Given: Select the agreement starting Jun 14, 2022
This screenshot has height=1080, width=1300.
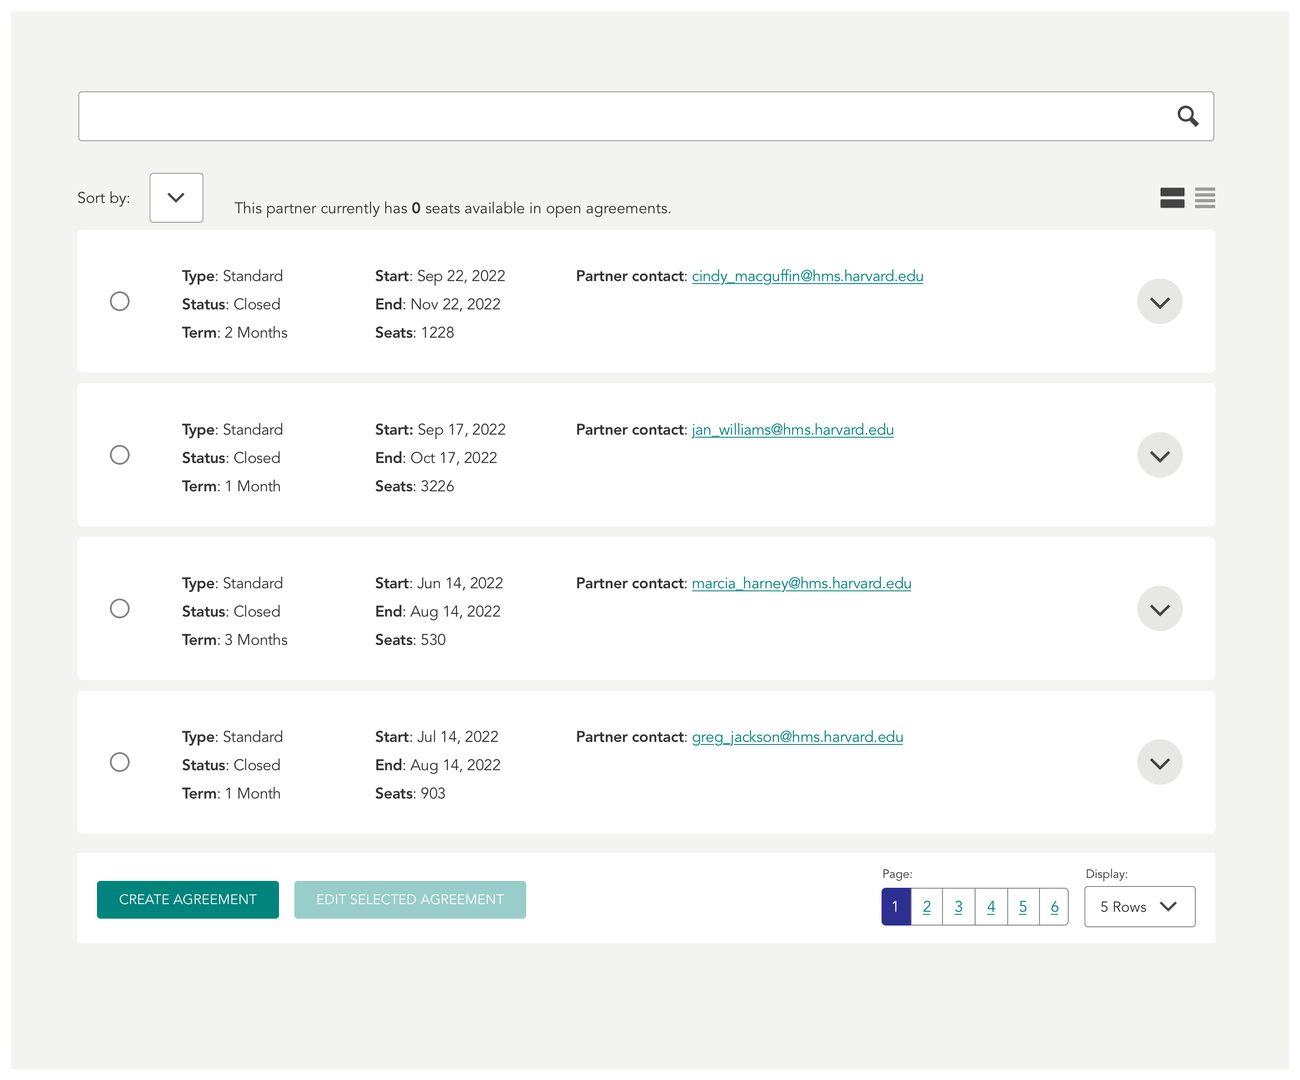Looking at the screenshot, I should tap(120, 608).
